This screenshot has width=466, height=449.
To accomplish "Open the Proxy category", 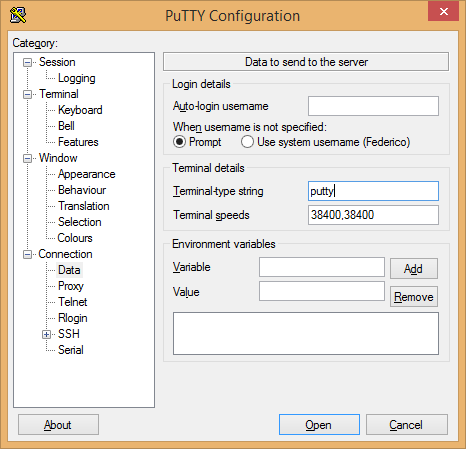I will click(x=71, y=286).
